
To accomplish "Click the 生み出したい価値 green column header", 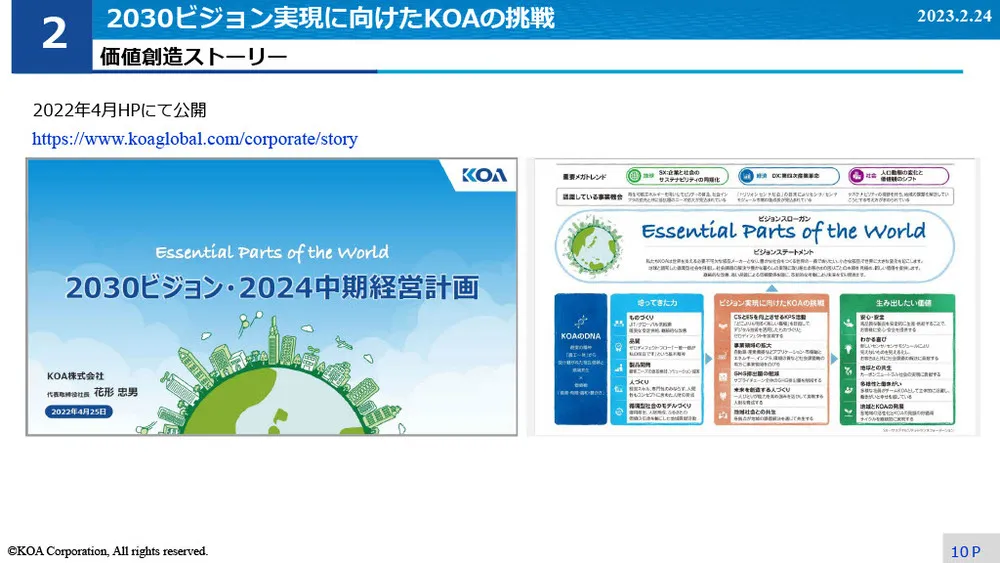I will [895, 300].
